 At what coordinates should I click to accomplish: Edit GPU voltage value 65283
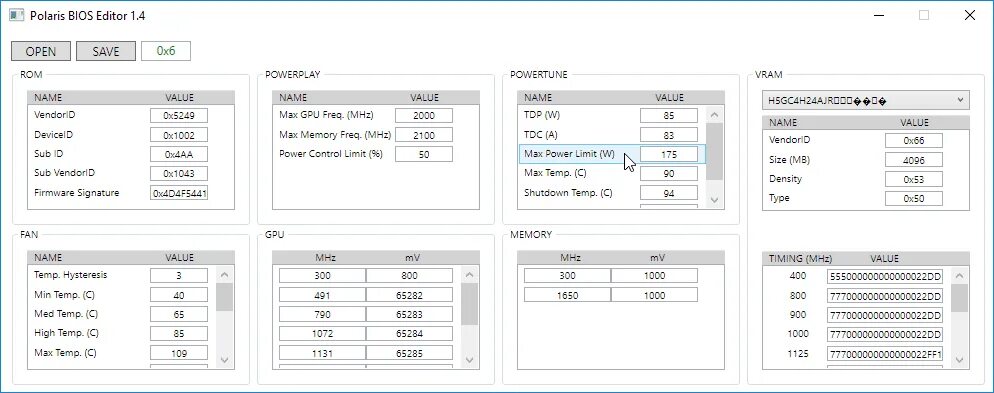click(409, 314)
